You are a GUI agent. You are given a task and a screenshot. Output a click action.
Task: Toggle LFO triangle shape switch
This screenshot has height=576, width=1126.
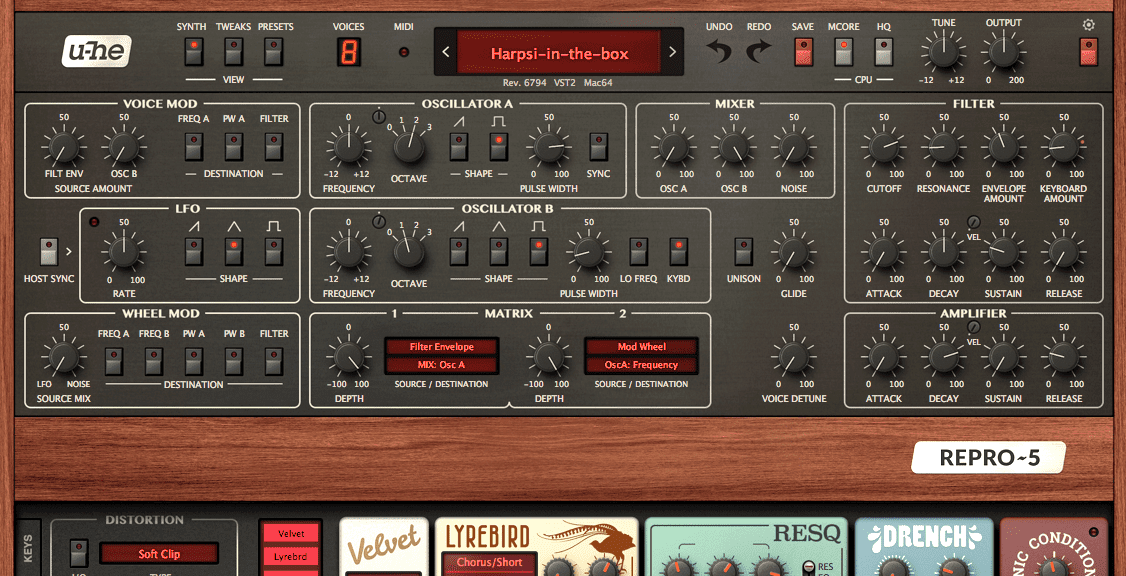pos(233,252)
